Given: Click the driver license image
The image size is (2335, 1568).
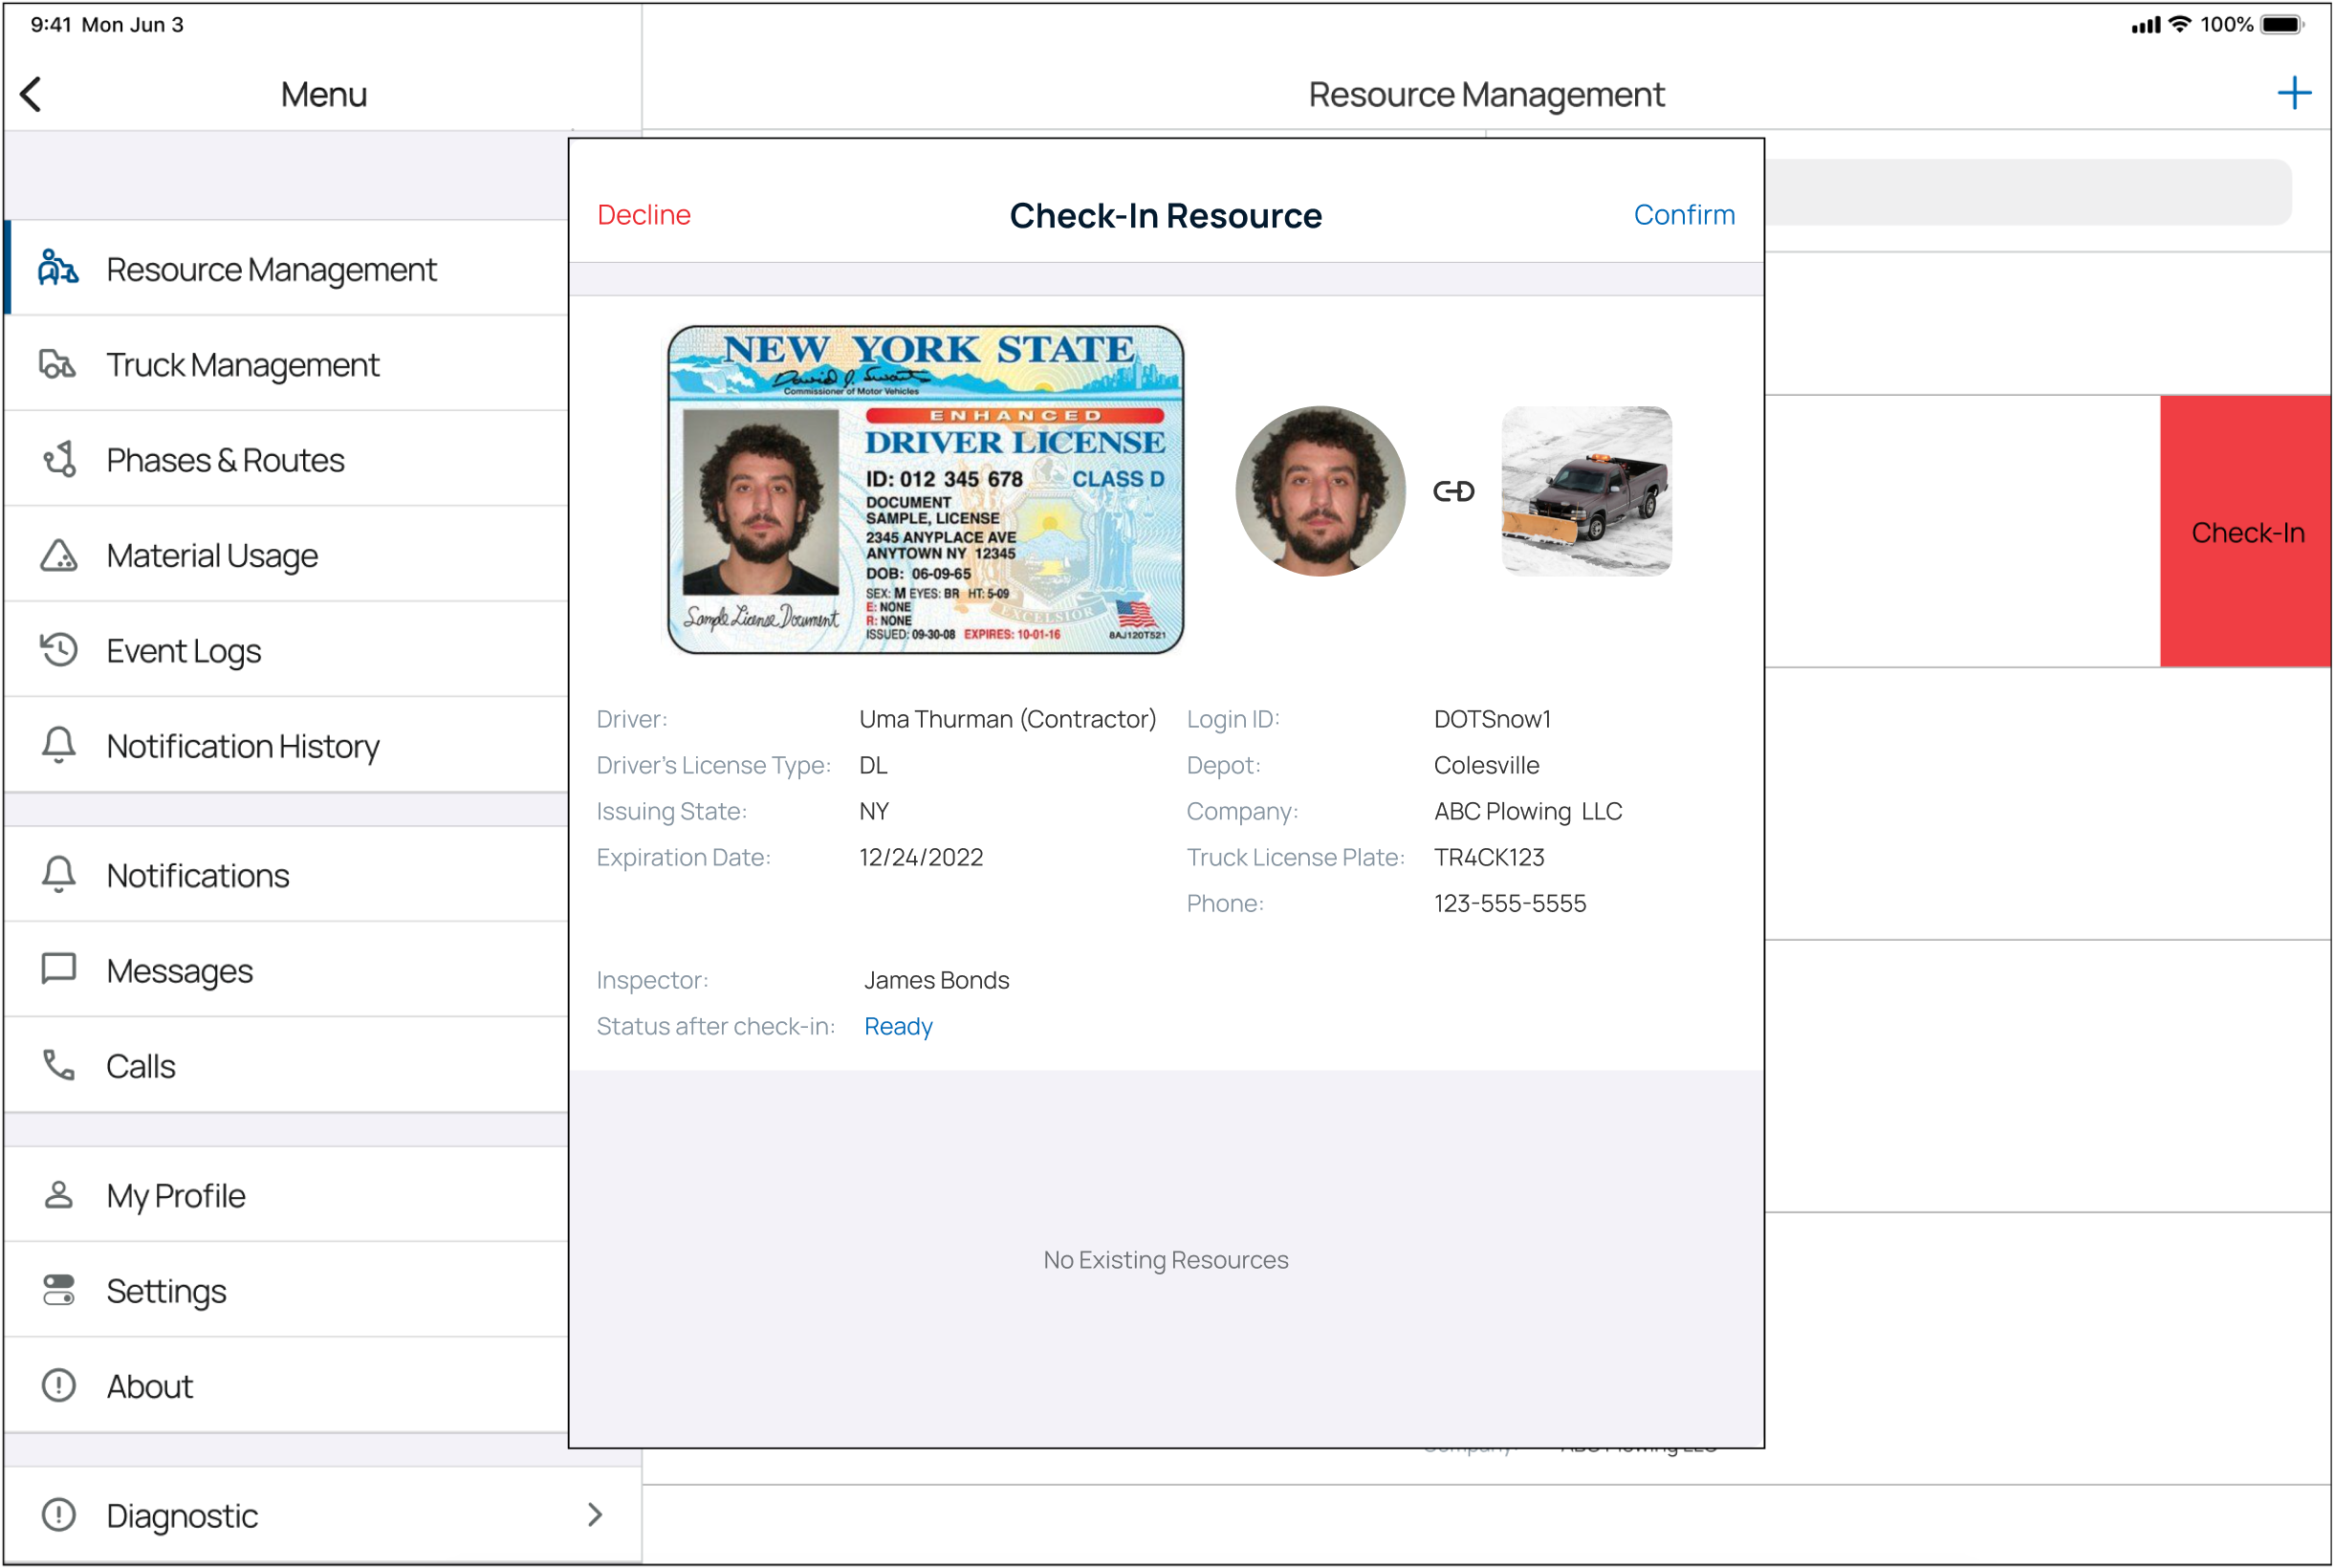Looking at the screenshot, I should 925,490.
